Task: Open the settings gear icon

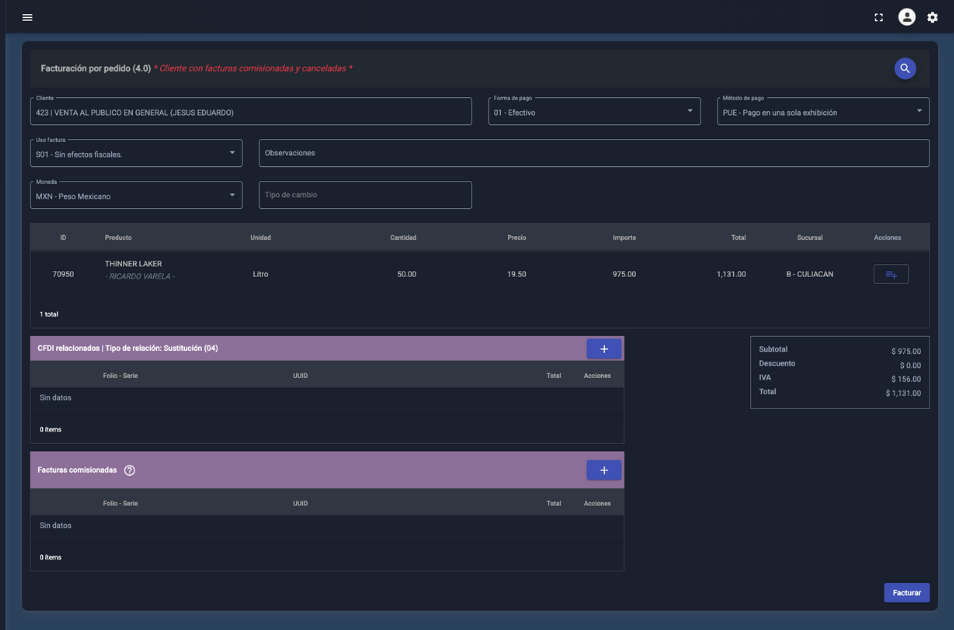Action: pyautogui.click(x=932, y=18)
